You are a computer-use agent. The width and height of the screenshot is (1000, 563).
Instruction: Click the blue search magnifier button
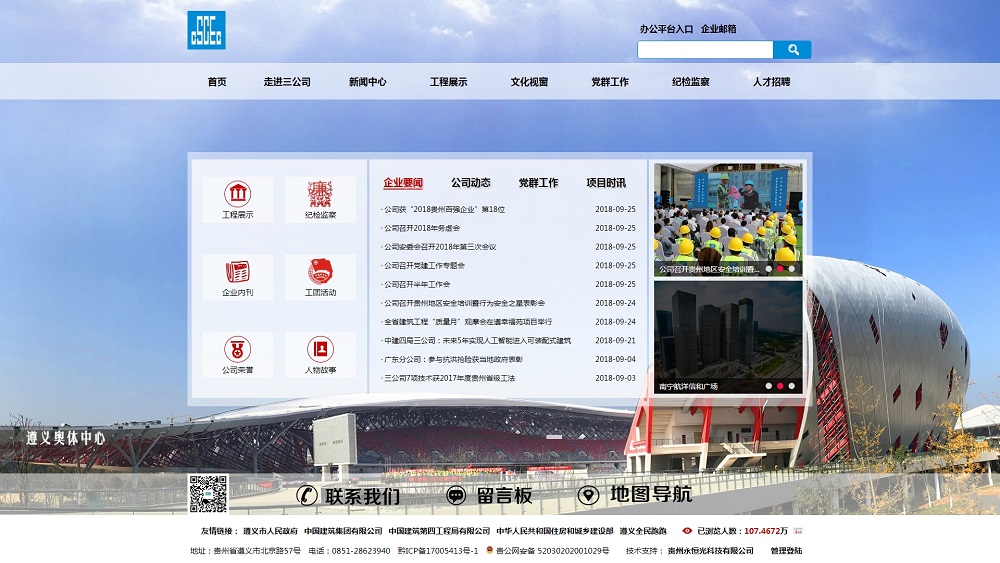(x=793, y=50)
